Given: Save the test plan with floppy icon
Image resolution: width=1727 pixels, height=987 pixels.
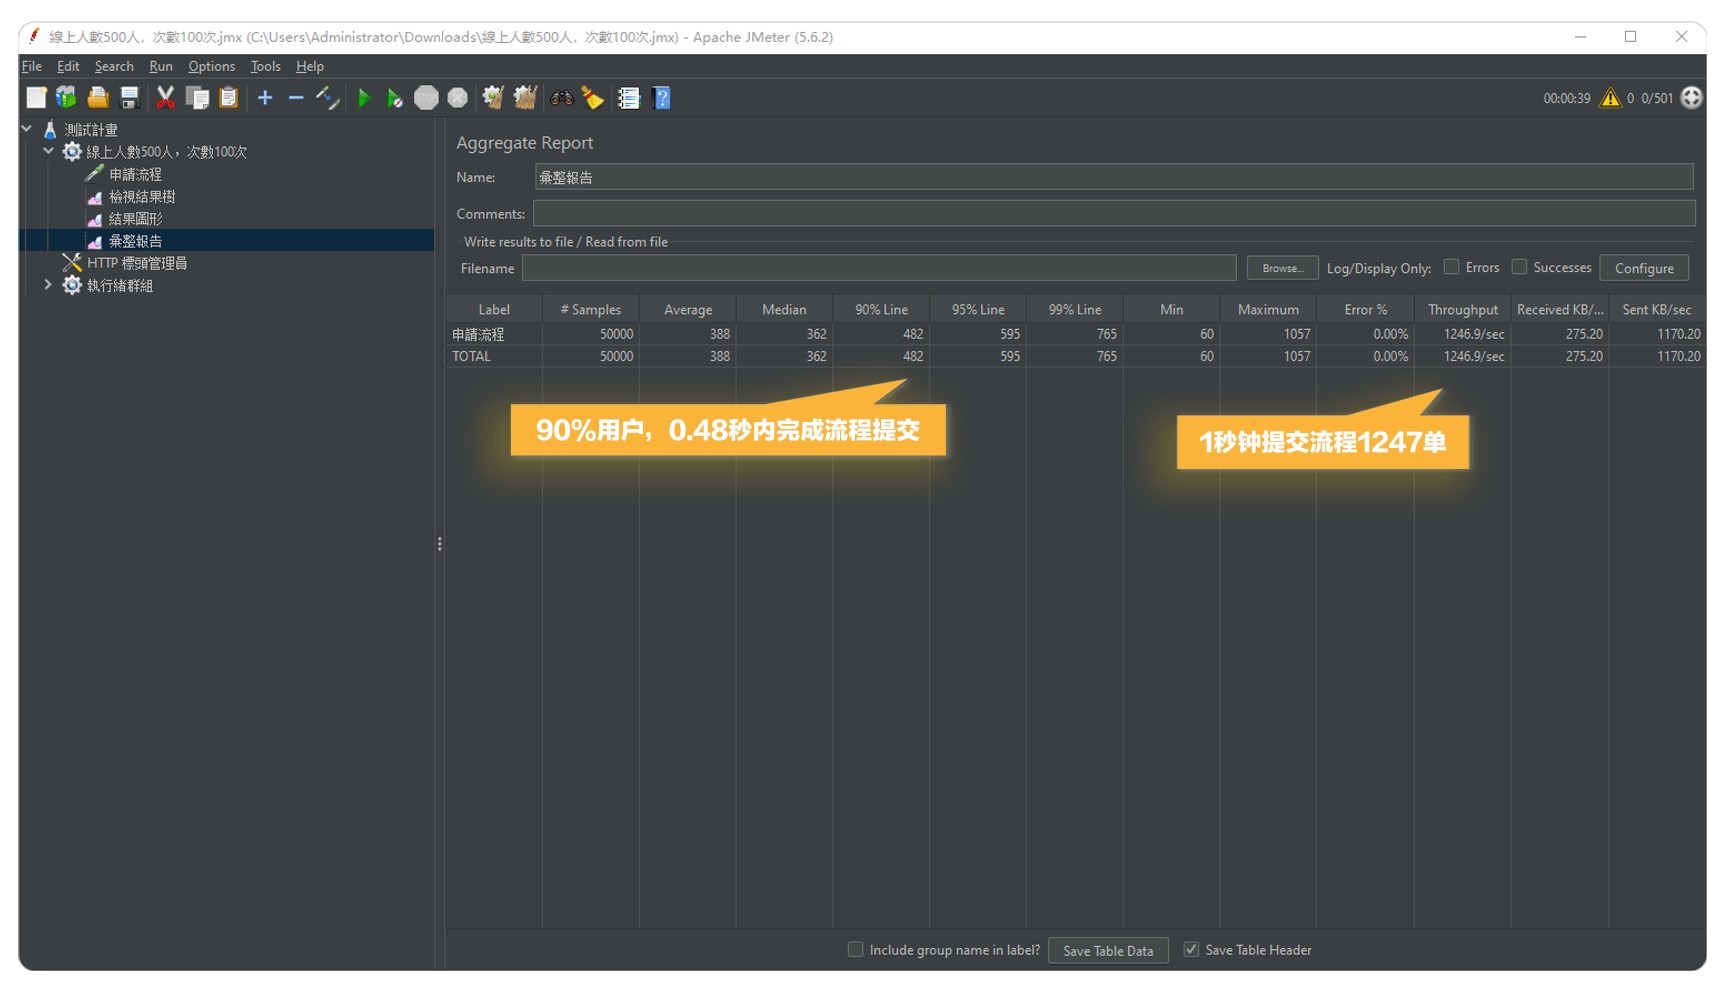Looking at the screenshot, I should tap(129, 98).
